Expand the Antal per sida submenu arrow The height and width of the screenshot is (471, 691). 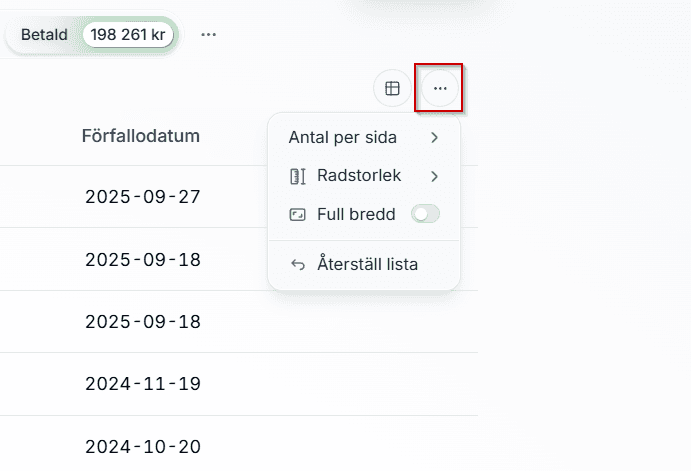coord(434,137)
